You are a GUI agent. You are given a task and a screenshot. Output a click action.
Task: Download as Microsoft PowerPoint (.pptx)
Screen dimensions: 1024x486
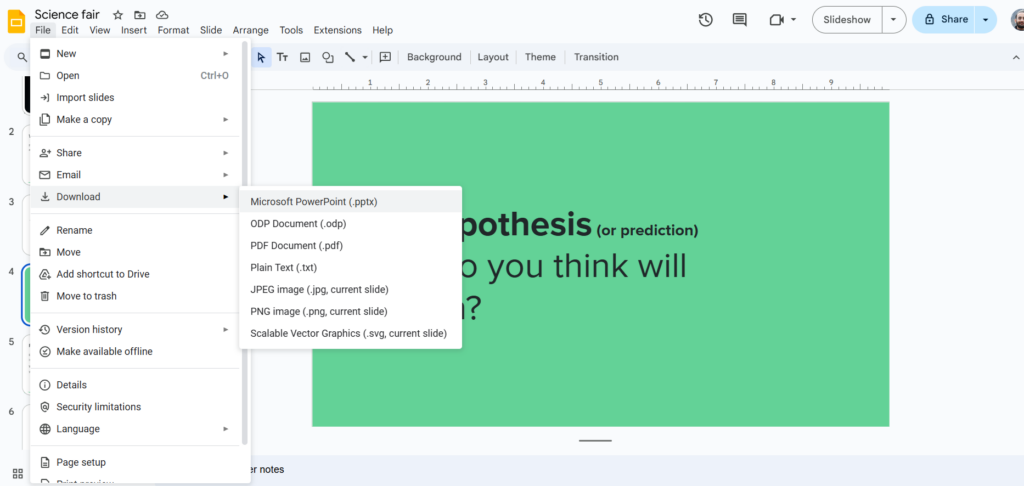click(x=313, y=201)
